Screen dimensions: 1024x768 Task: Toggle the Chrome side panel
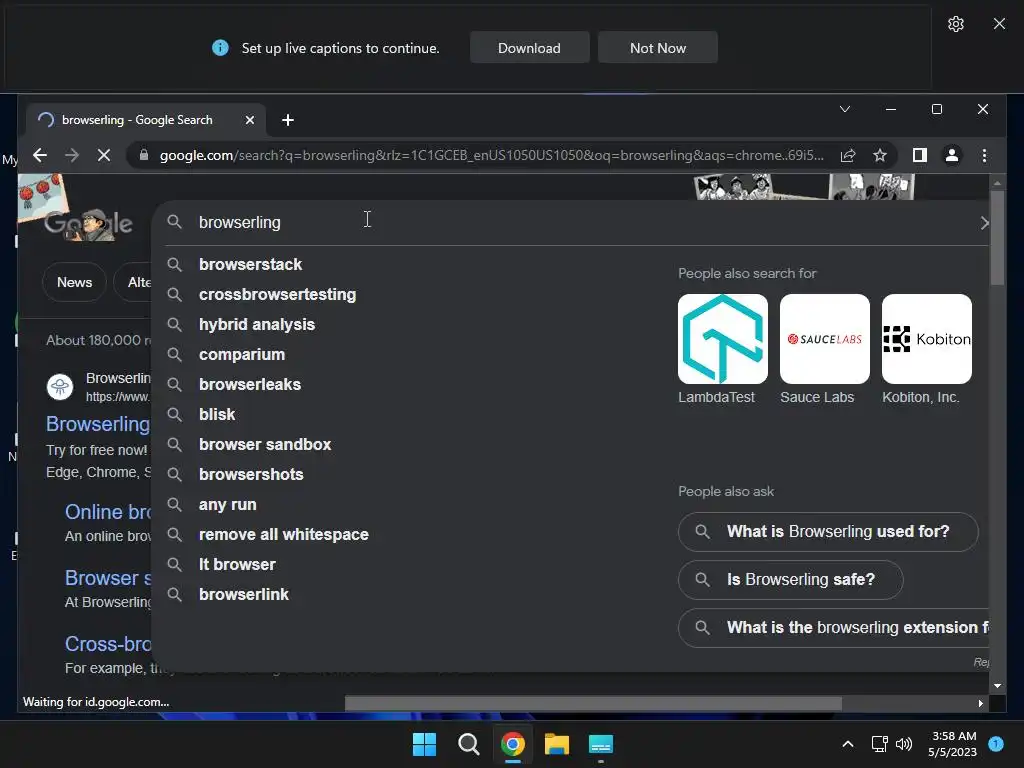coord(920,155)
